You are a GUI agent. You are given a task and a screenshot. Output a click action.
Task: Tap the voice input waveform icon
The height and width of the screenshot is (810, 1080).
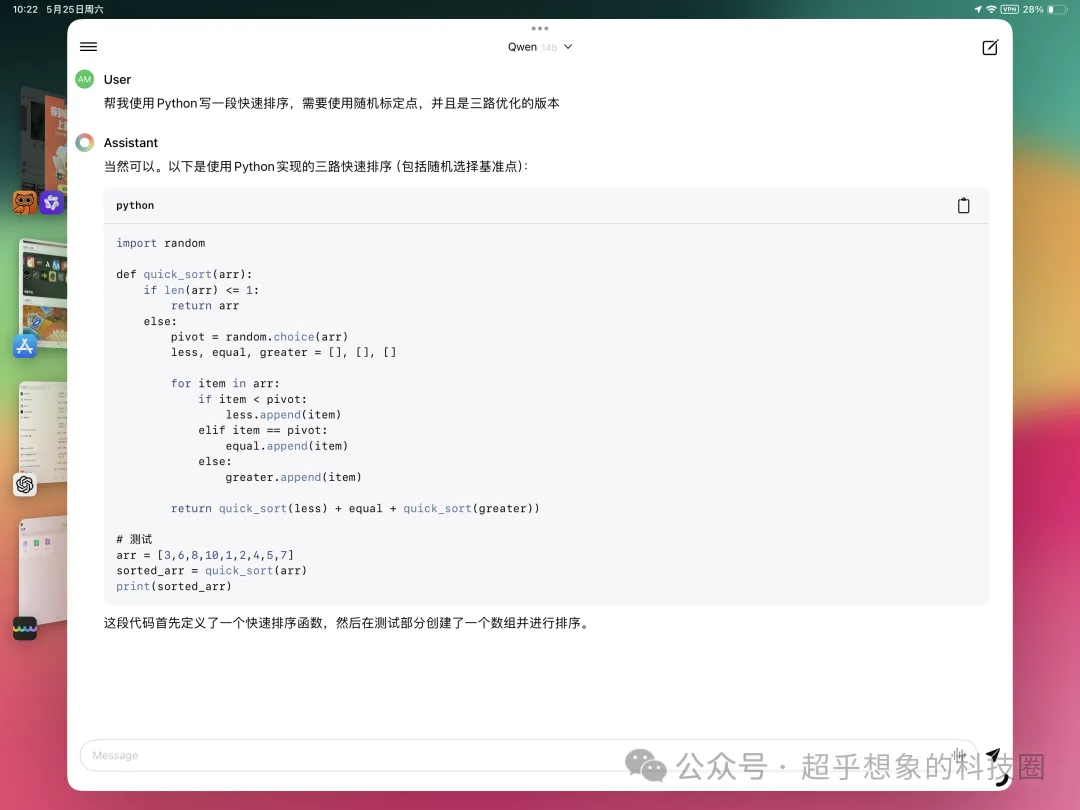point(958,755)
